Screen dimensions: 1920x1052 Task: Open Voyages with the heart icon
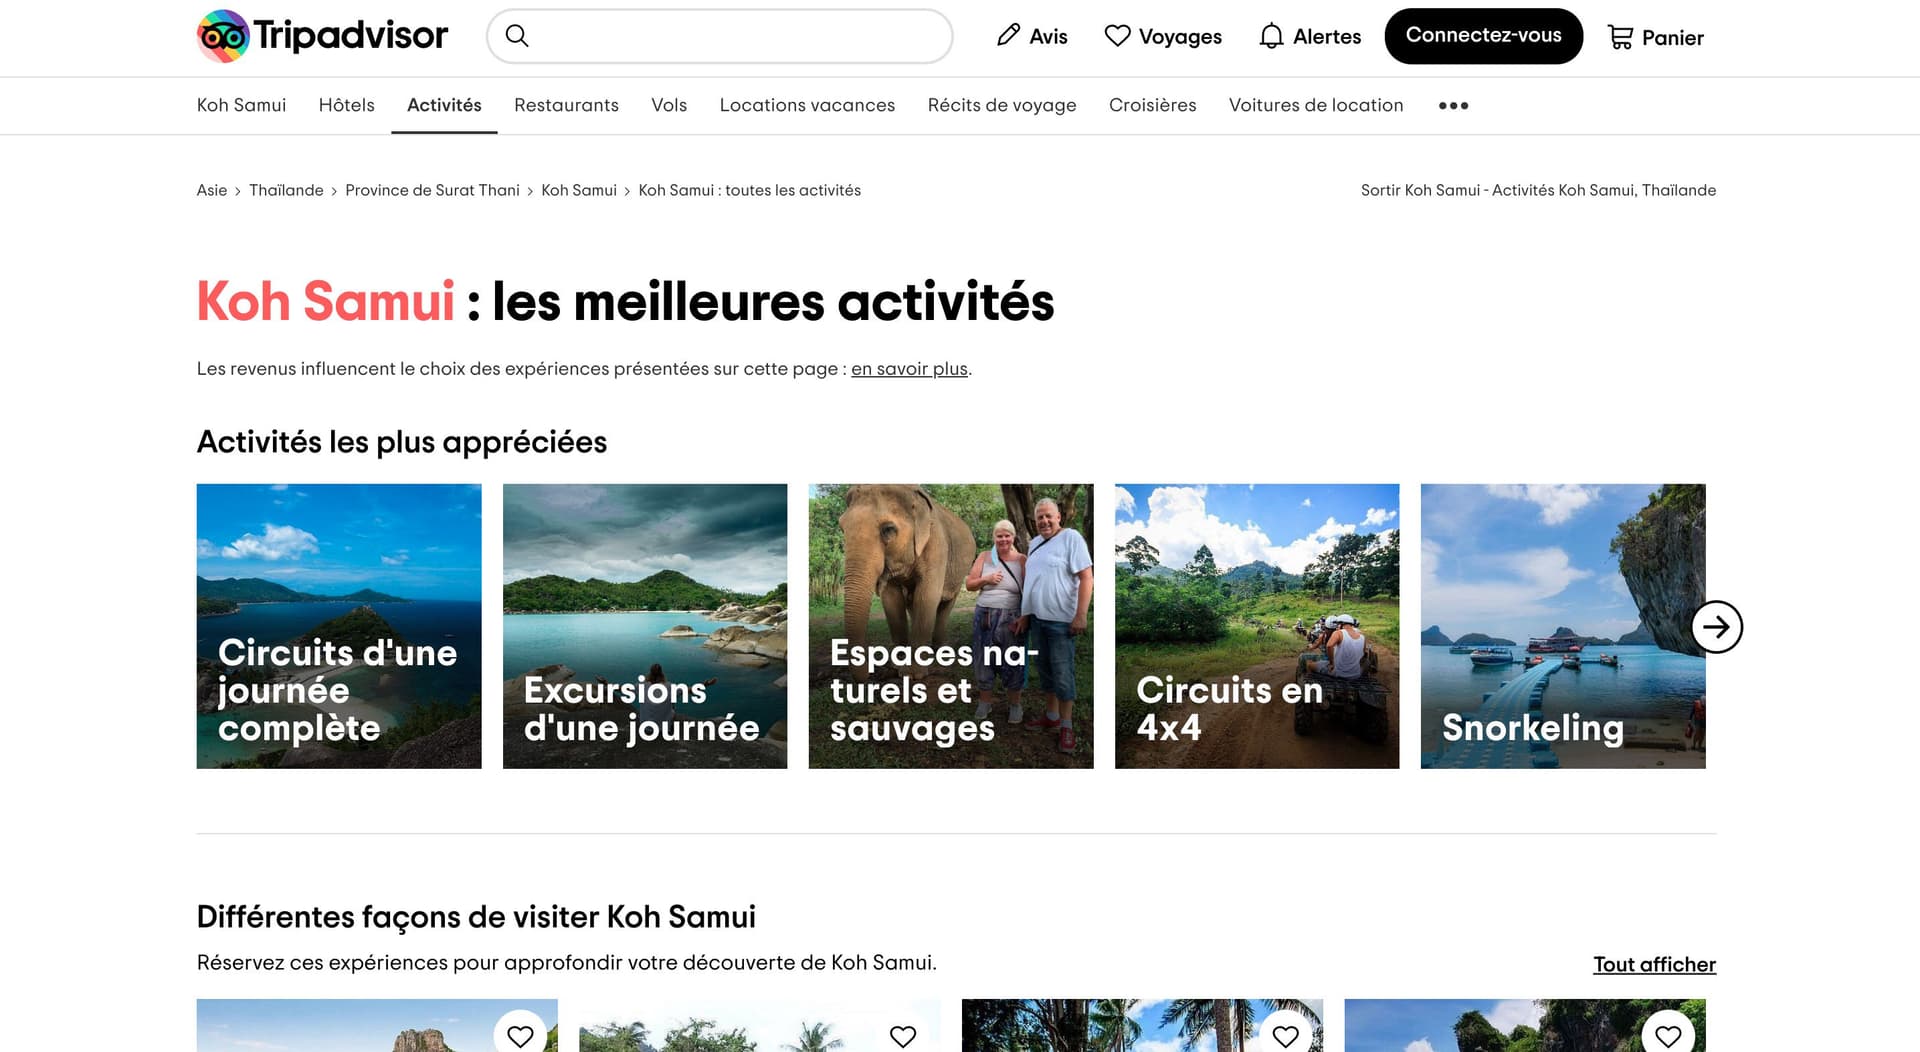1163,36
